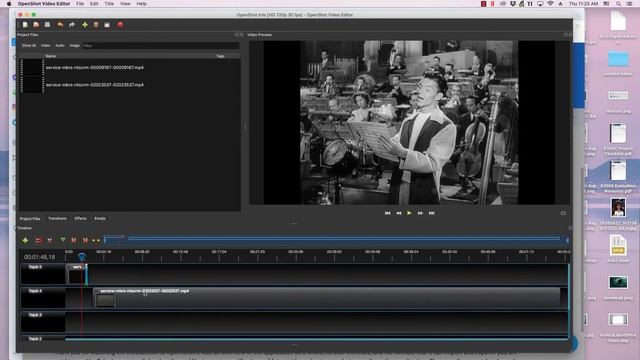
Task: Select the Audio files filter
Action: (x=60, y=46)
